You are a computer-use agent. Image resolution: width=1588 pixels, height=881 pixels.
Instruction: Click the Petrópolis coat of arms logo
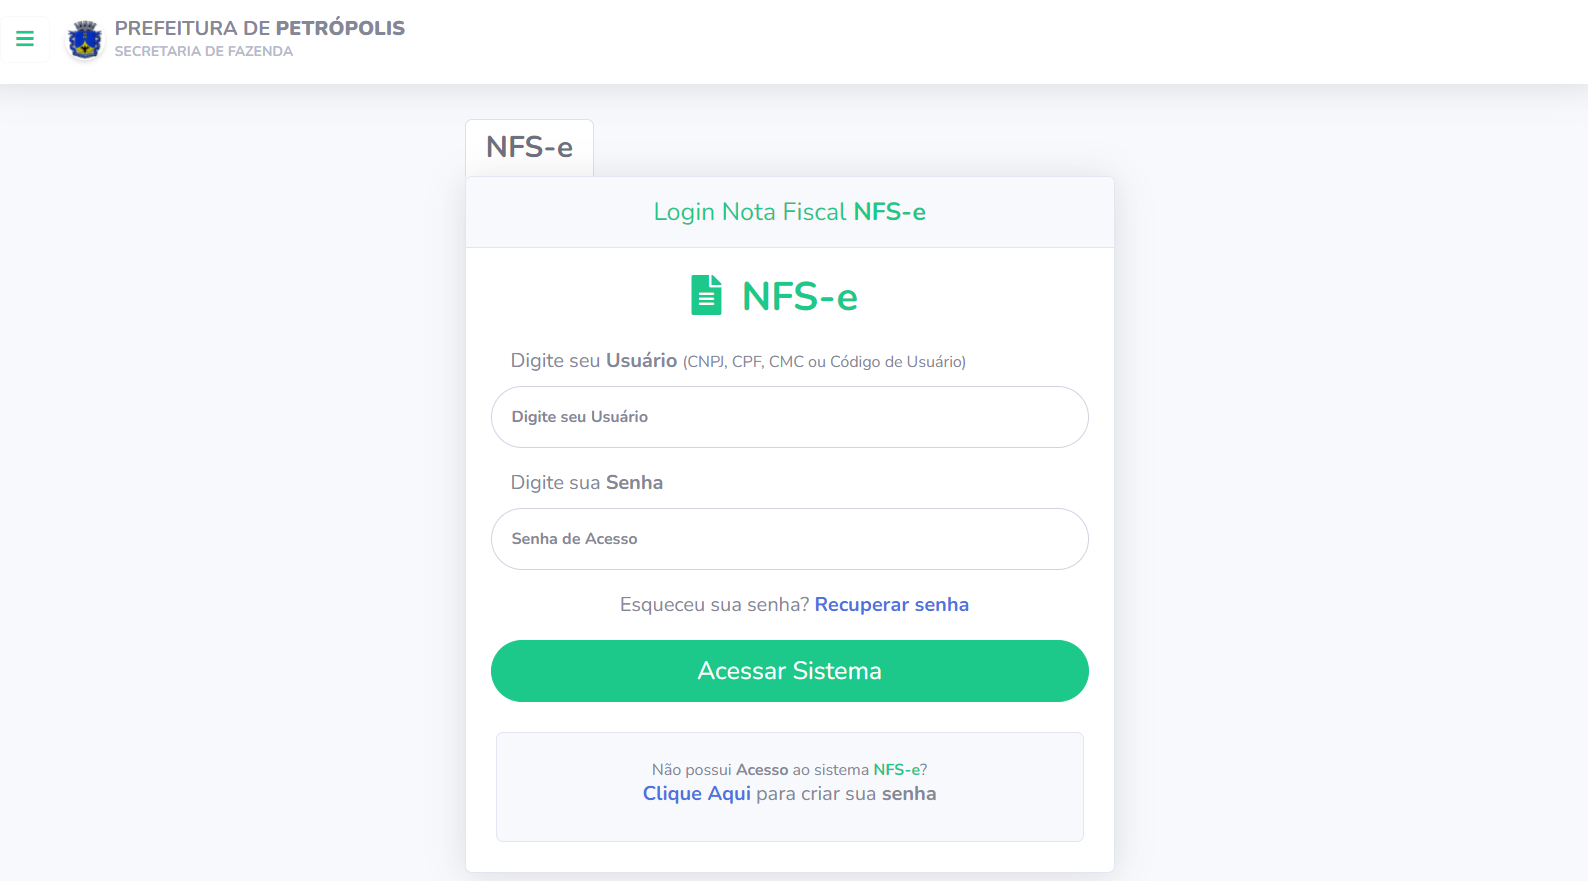coord(85,40)
